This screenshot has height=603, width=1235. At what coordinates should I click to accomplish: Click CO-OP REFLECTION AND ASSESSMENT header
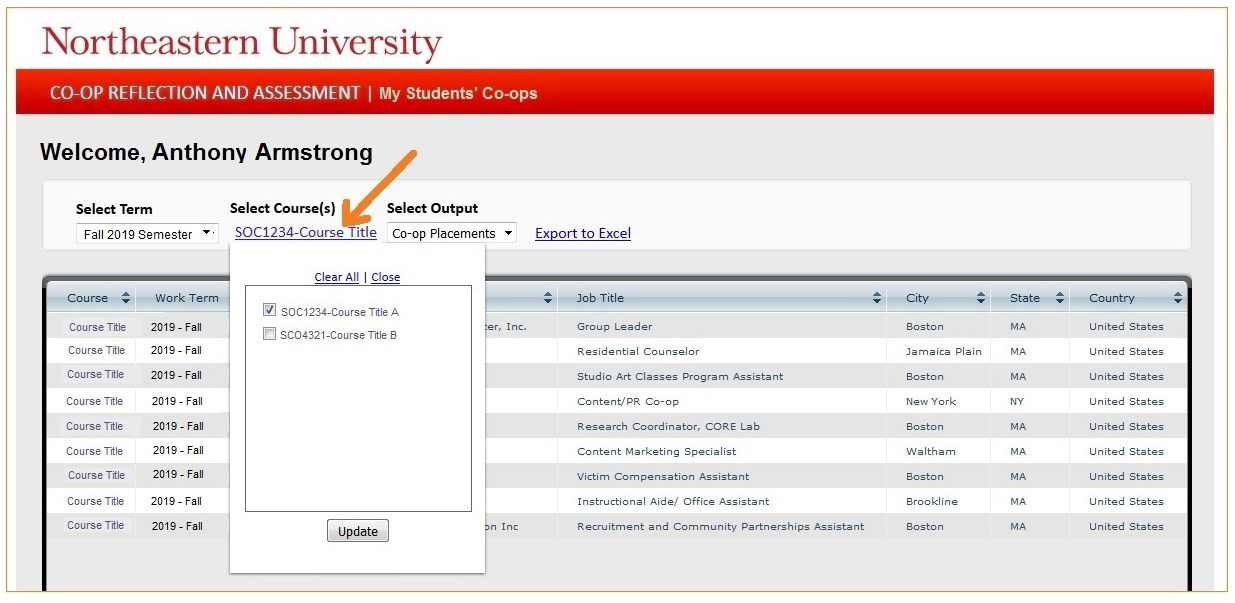pos(205,93)
